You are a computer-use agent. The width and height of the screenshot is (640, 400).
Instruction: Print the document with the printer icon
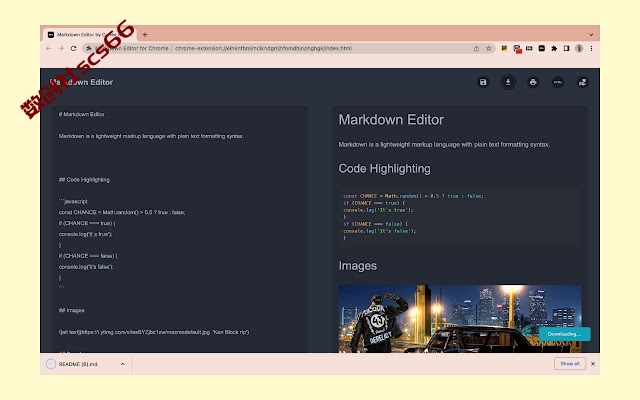coord(533,82)
